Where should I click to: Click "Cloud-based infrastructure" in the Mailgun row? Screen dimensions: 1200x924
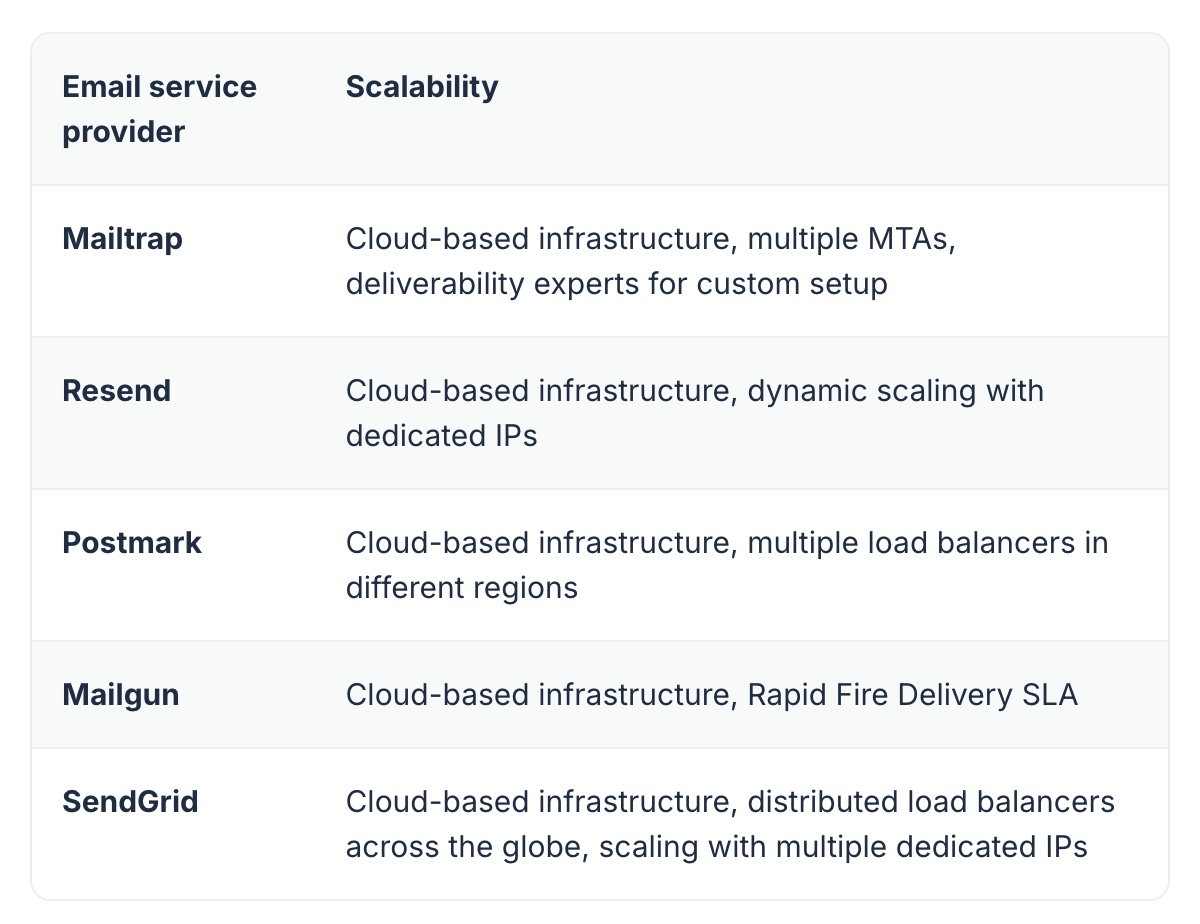coord(538,695)
